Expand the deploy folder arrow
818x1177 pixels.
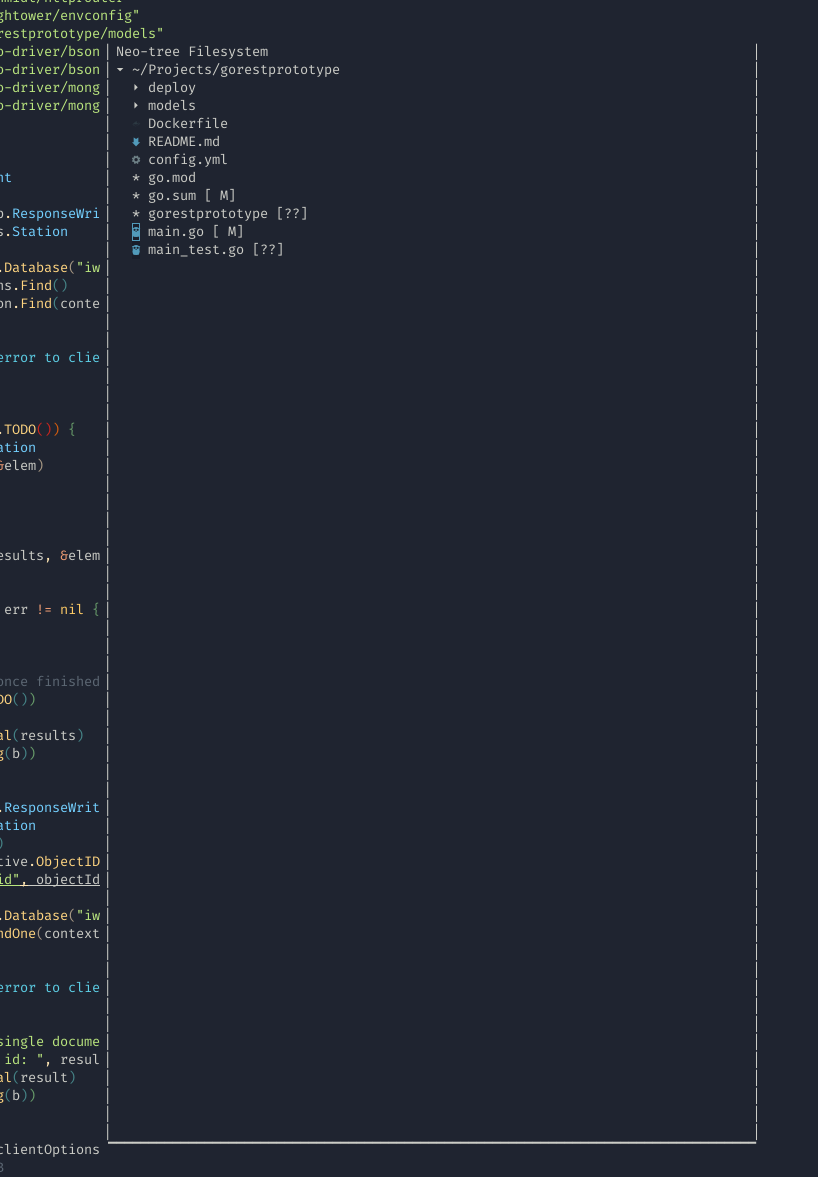(x=136, y=88)
